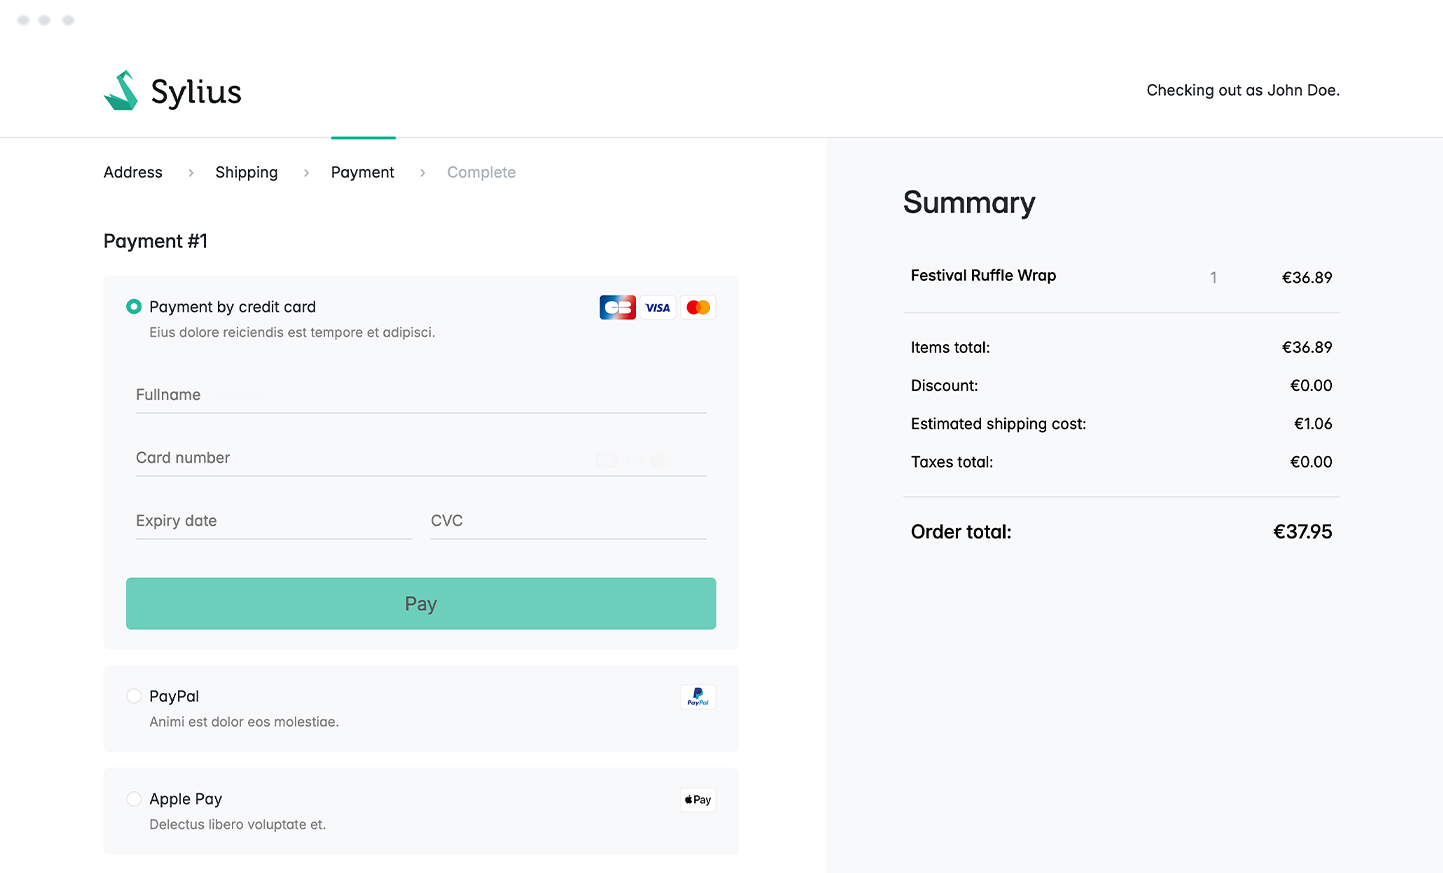Choose PayPal as payment method
1443x873 pixels.
click(133, 696)
